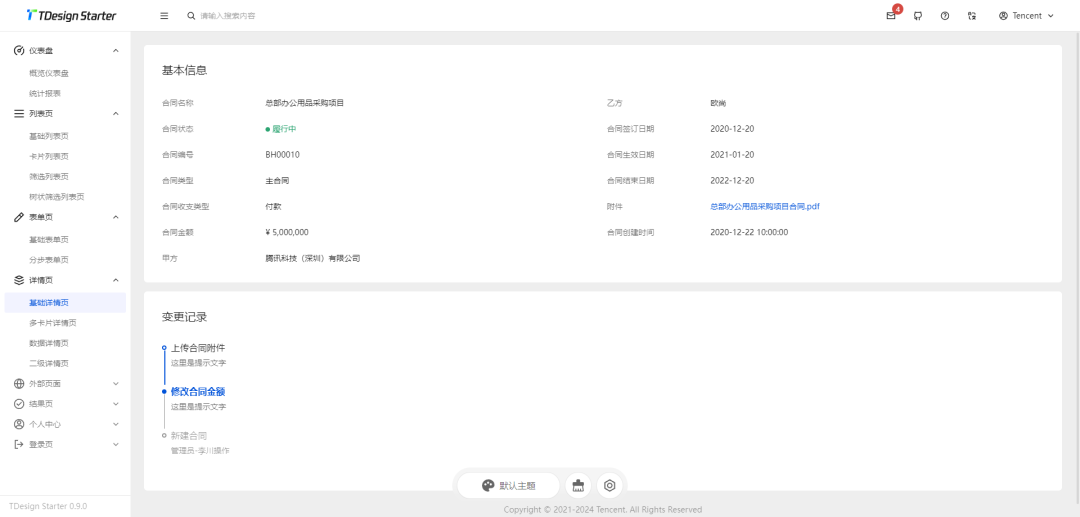
Task: Toggle the sidebar hamburger menu icon
Action: tap(164, 16)
